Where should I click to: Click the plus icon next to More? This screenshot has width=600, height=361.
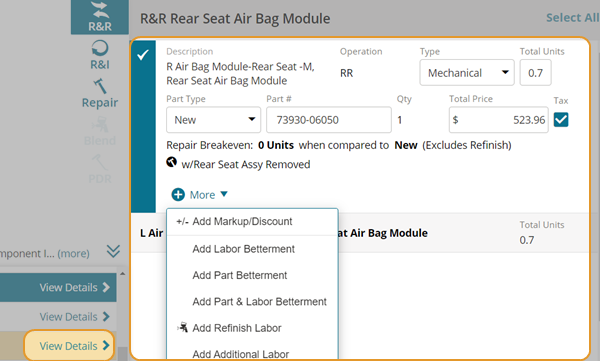(178, 194)
